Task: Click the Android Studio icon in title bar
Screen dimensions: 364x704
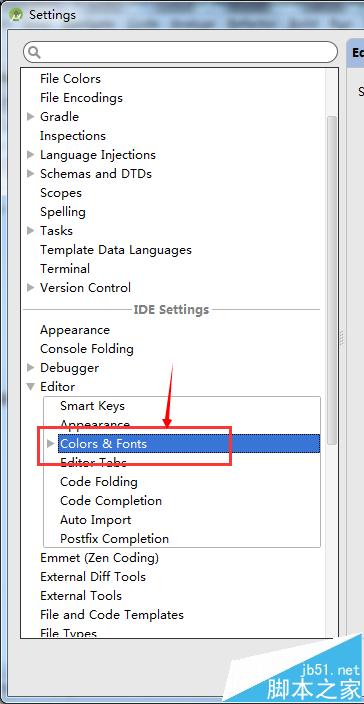Action: pyautogui.click(x=17, y=14)
